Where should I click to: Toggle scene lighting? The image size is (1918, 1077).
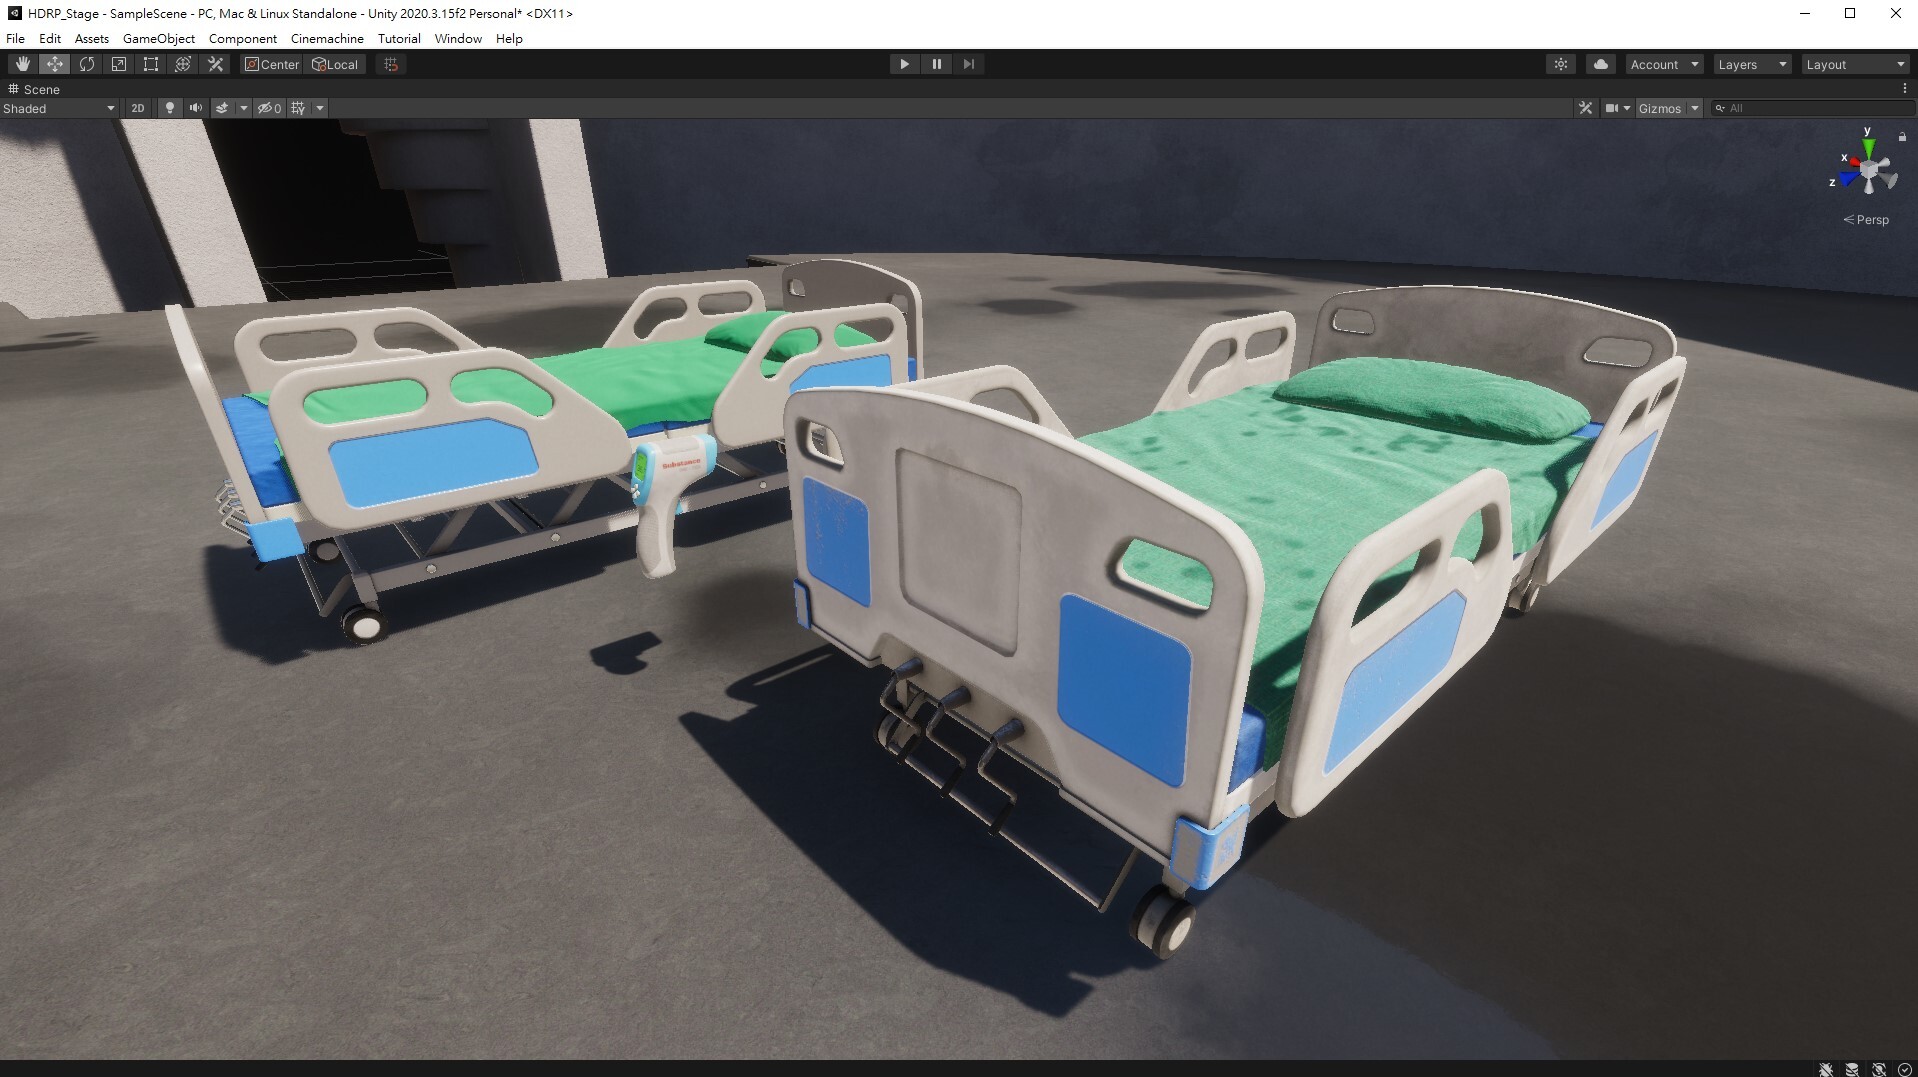click(169, 108)
